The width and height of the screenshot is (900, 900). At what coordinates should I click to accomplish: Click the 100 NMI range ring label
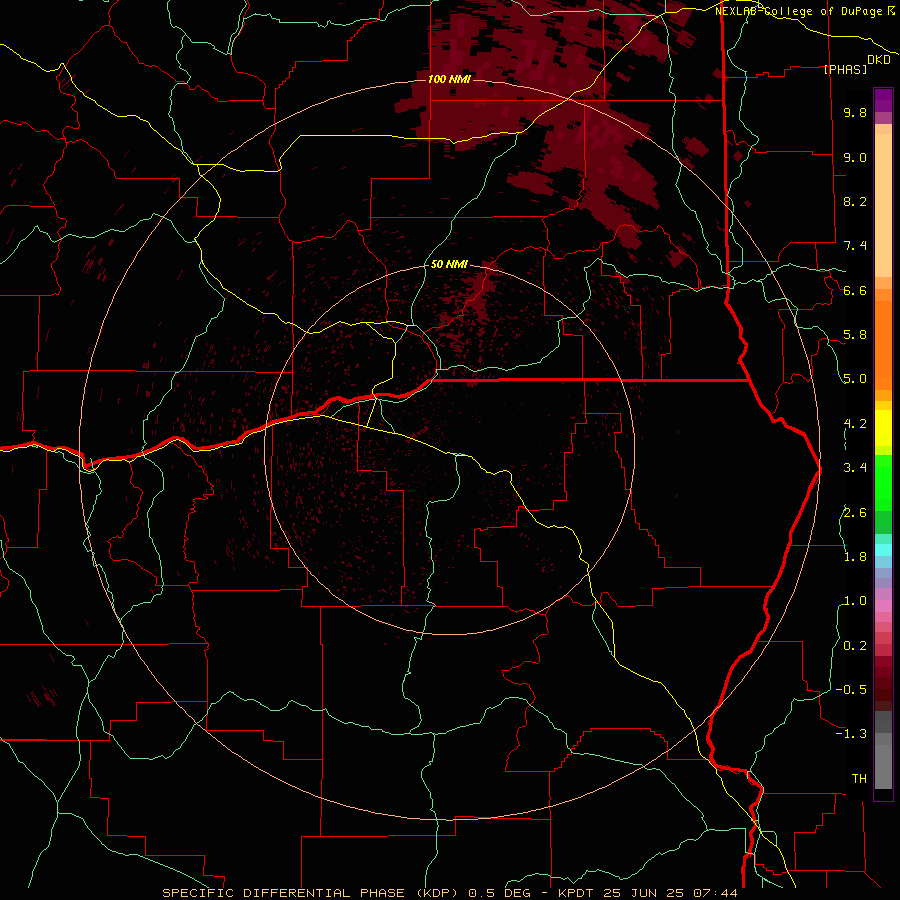pos(449,79)
